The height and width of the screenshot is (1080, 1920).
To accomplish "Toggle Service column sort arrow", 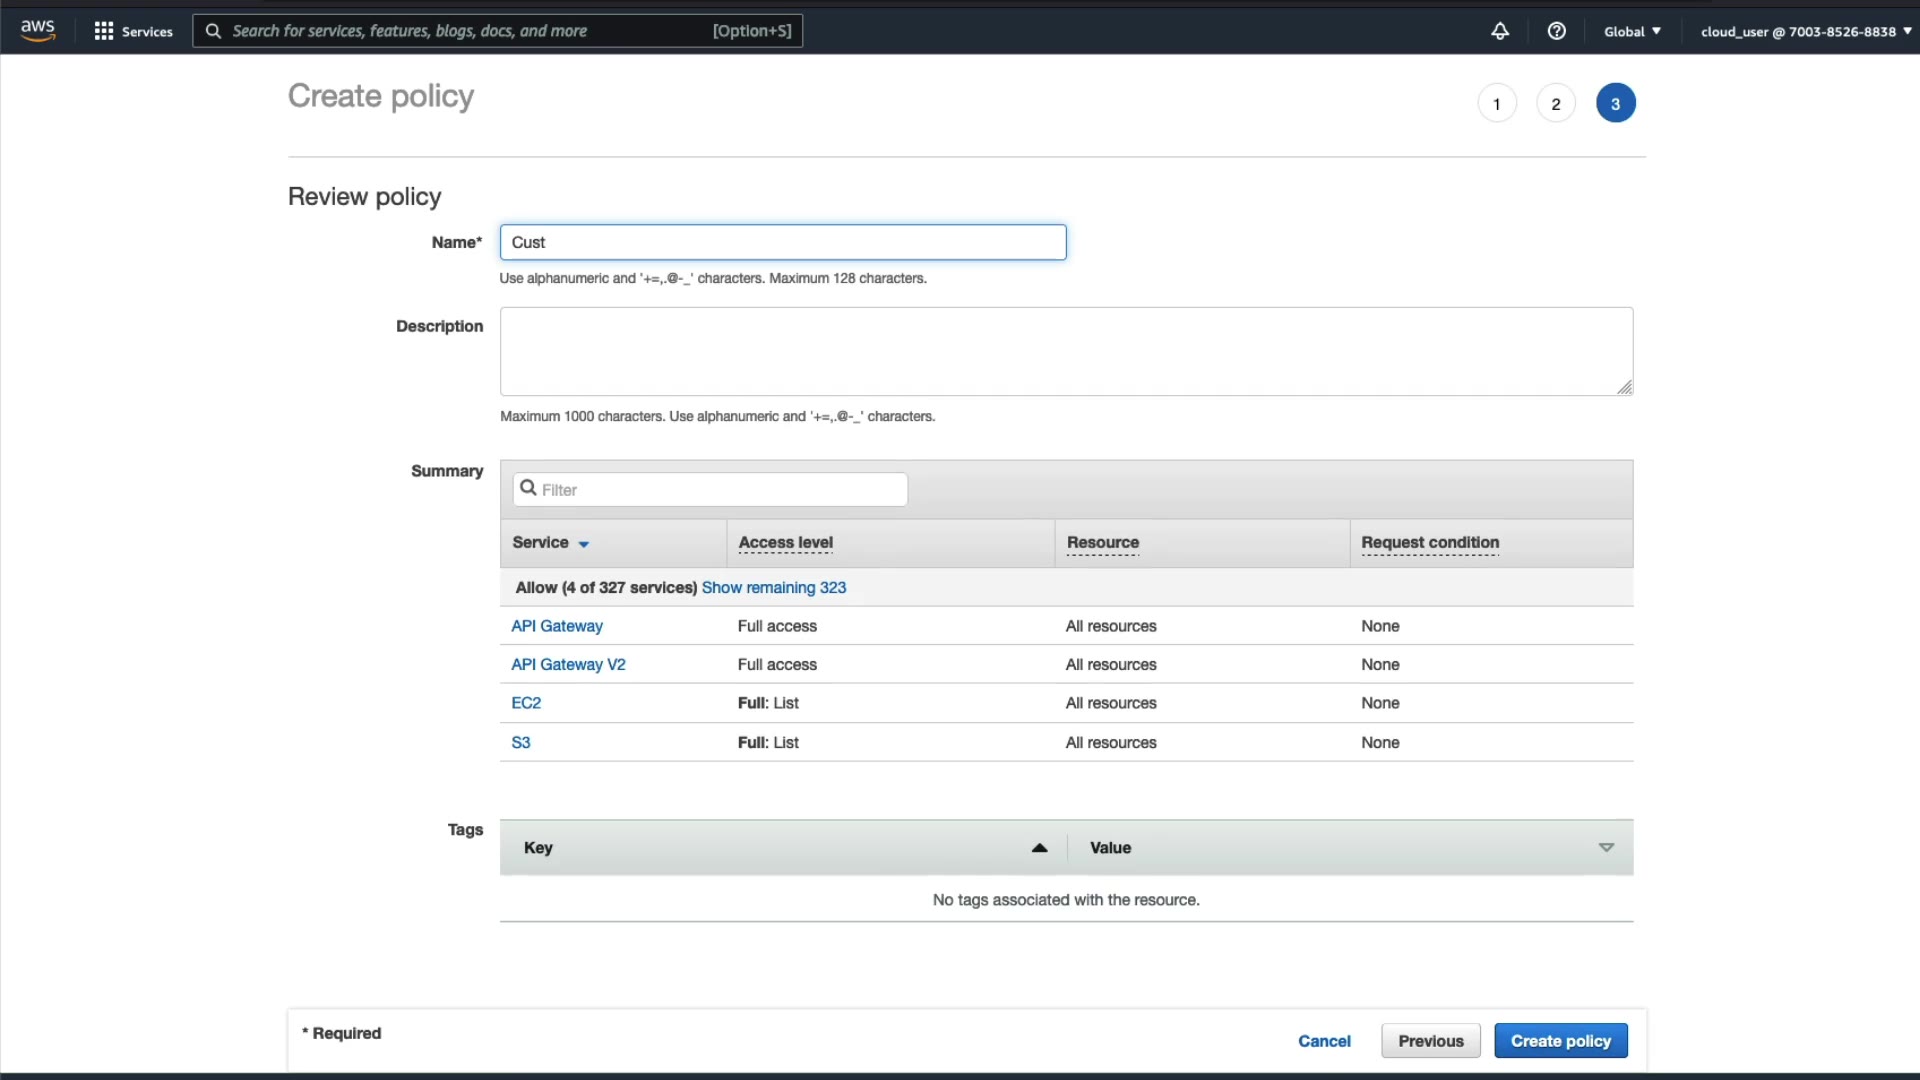I will [583, 544].
